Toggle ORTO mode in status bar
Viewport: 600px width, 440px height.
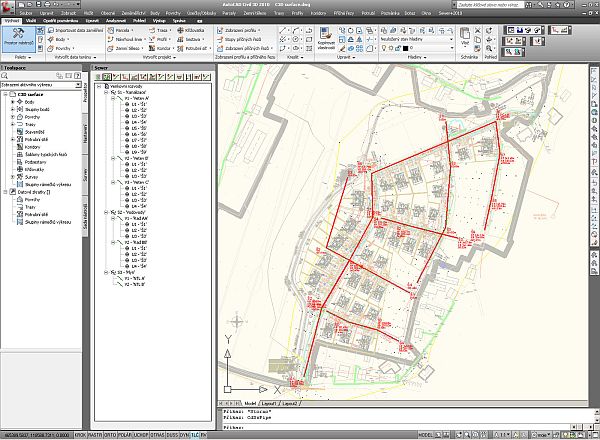click(x=110, y=435)
